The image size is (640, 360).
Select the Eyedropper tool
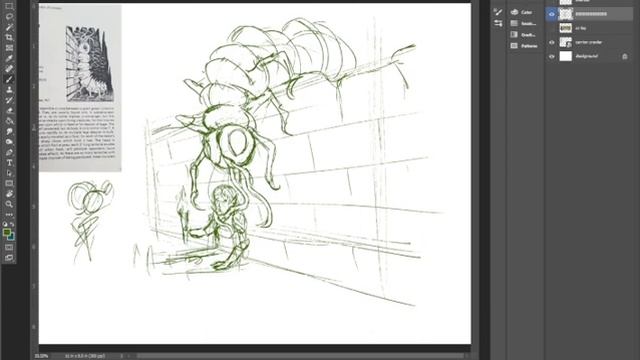pyautogui.click(x=9, y=58)
